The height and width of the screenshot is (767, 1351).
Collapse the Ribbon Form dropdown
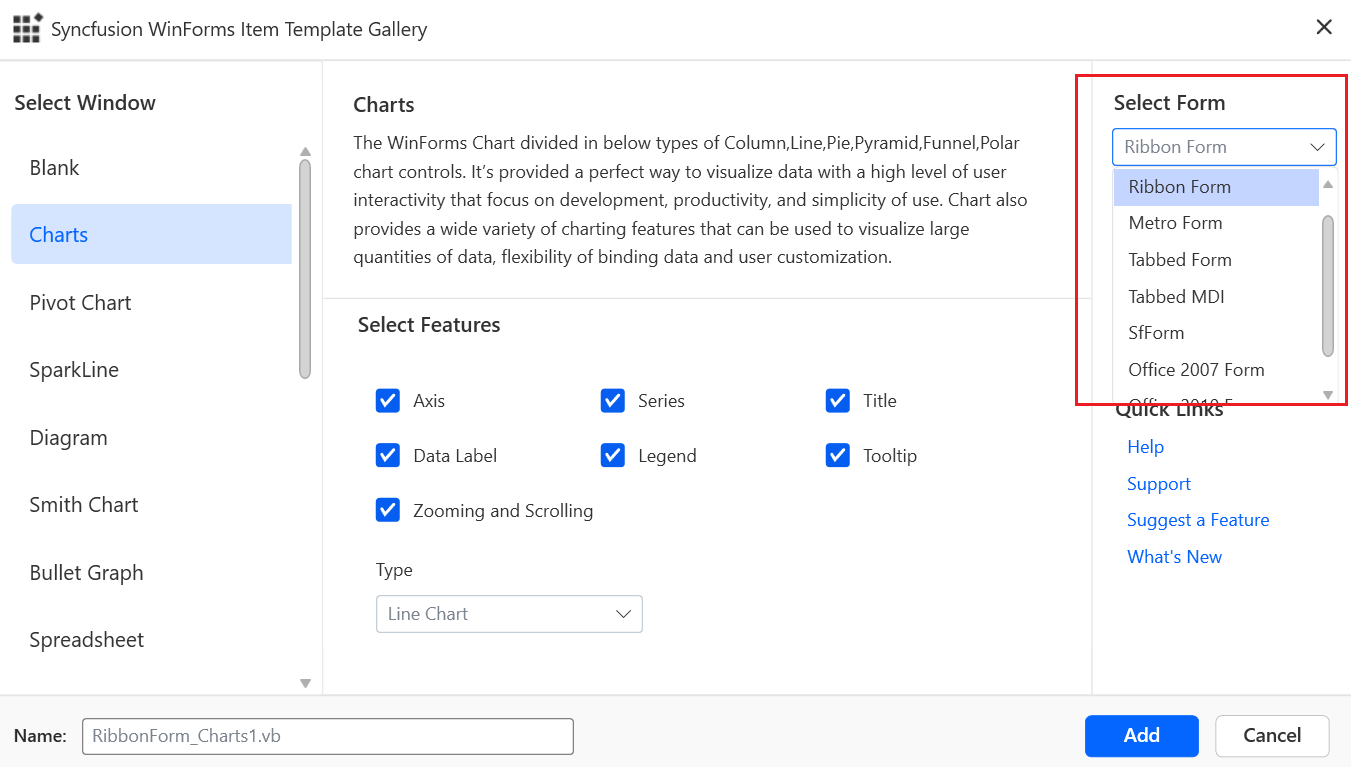(x=1317, y=147)
